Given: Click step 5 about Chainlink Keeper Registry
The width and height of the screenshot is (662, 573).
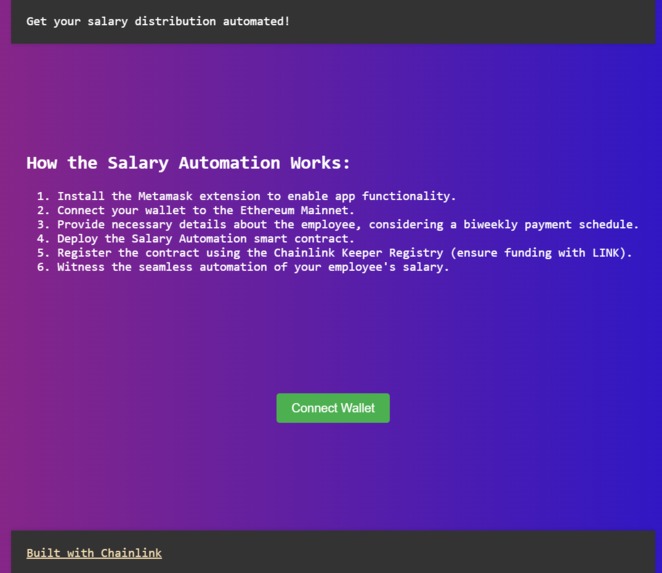Looking at the screenshot, I should point(345,253).
